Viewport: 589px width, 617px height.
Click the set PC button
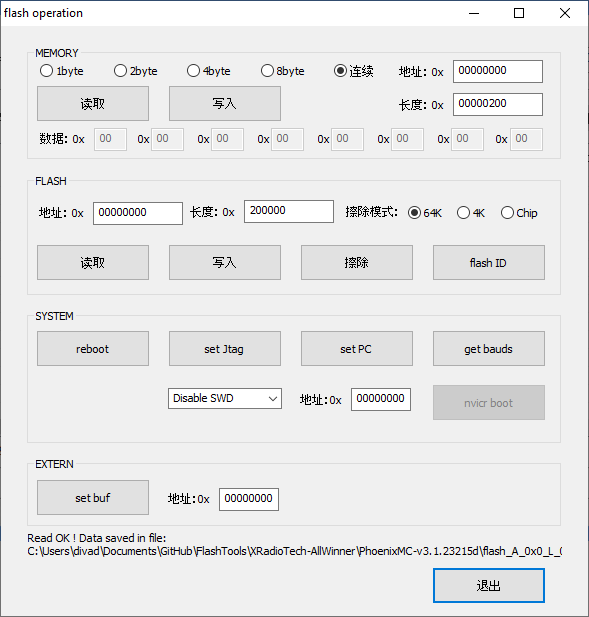[357, 349]
